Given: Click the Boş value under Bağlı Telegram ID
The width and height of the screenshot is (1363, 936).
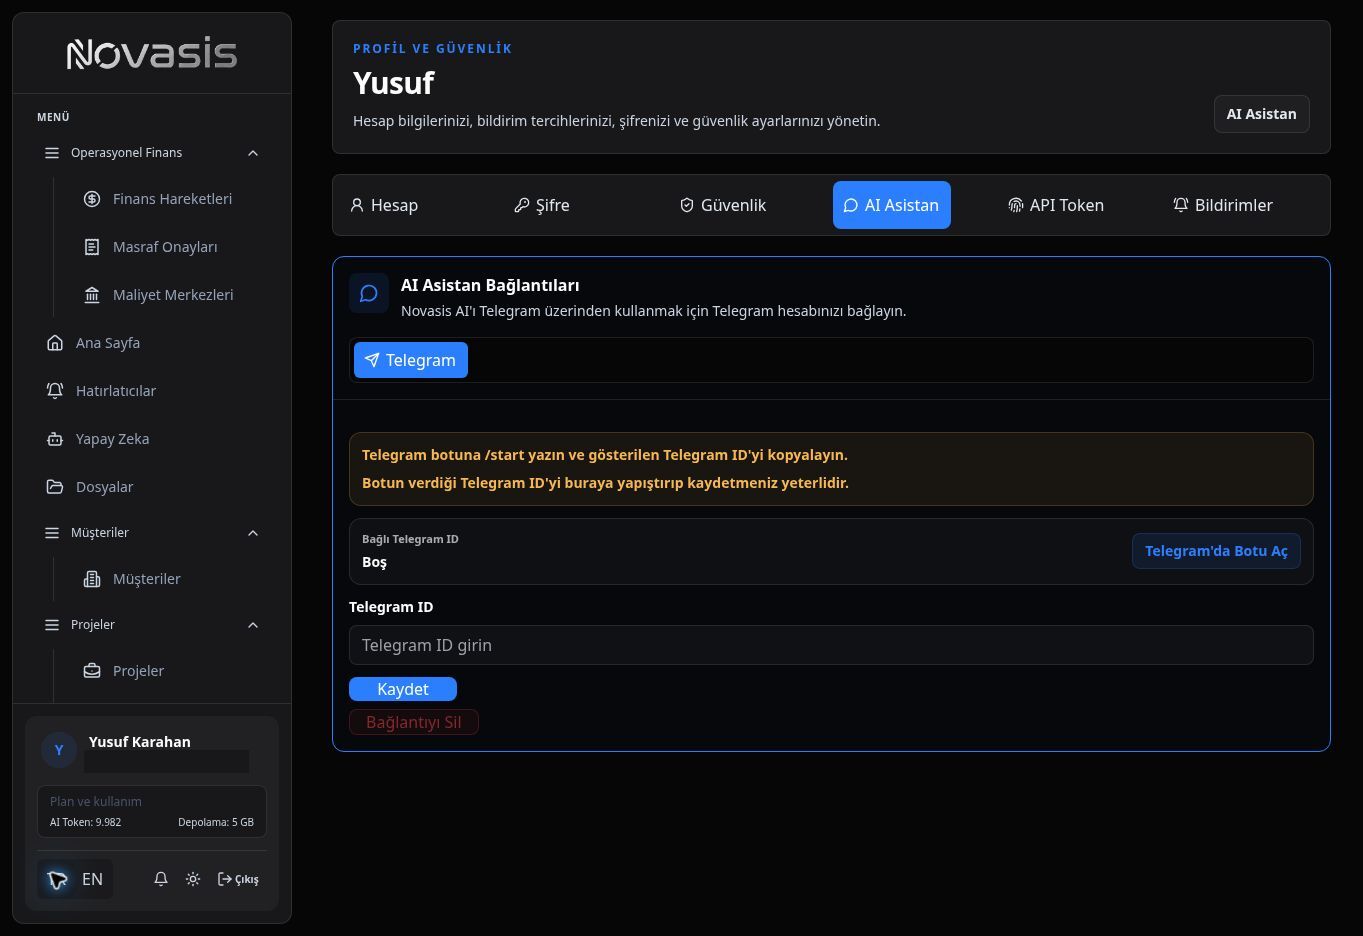Looking at the screenshot, I should 374,562.
